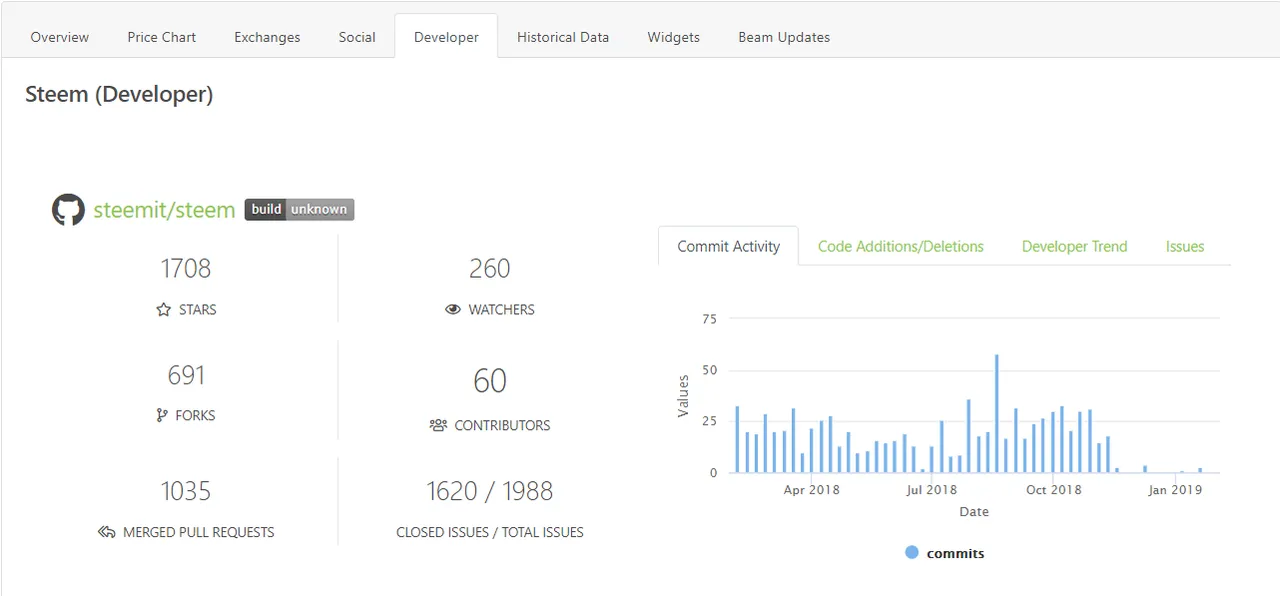Click the 1035 merged pull requests count
The width and height of the screenshot is (1280, 596).
pyautogui.click(x=186, y=491)
